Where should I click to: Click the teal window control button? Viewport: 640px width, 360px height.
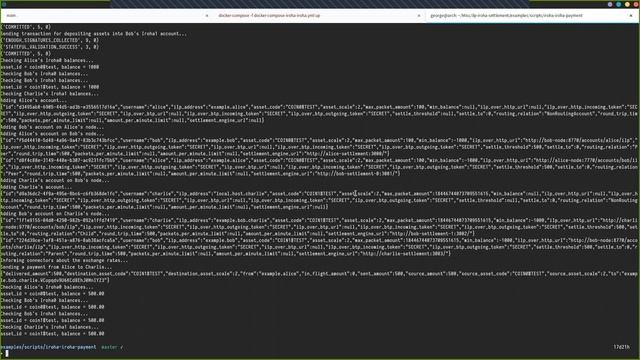[619, 4]
